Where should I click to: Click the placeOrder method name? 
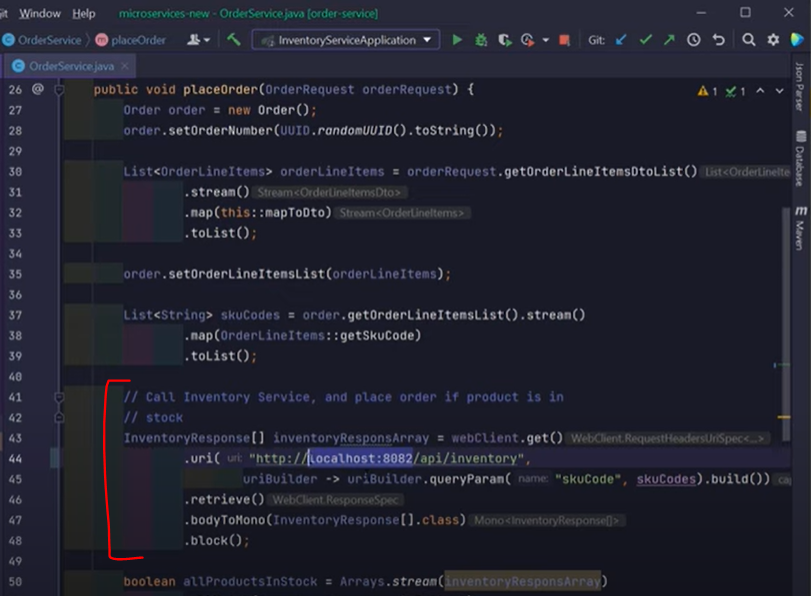click(x=220, y=90)
